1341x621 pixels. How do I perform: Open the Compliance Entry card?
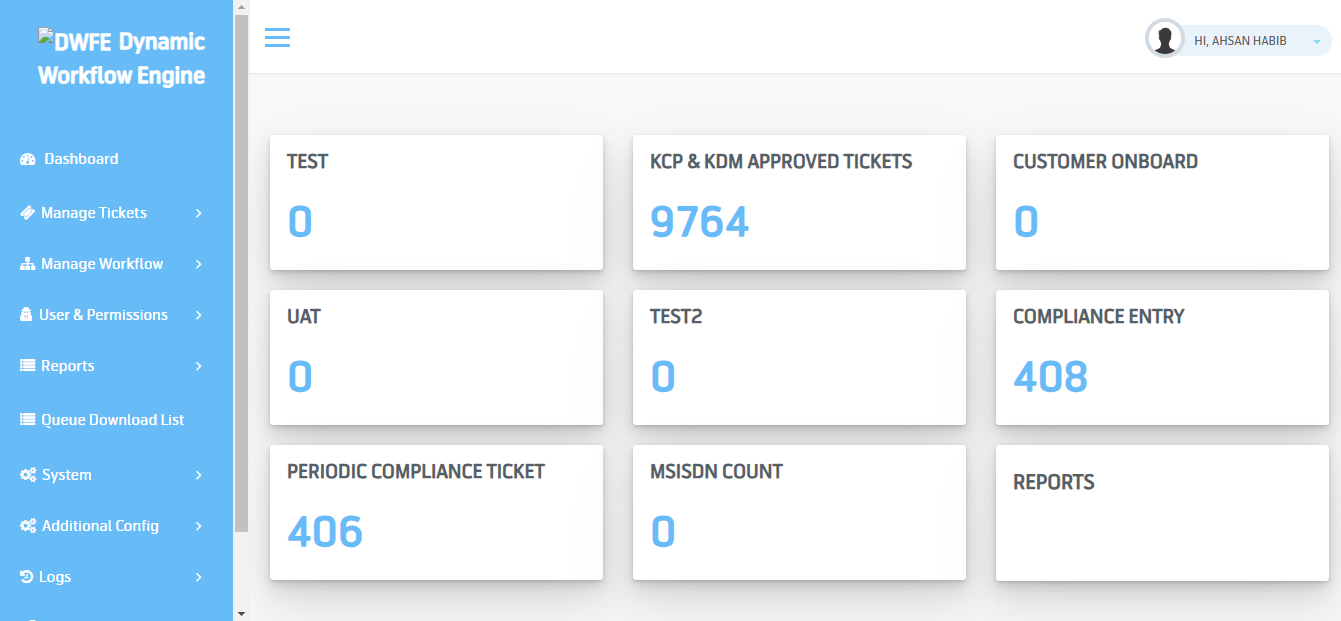pyautogui.click(x=1162, y=357)
